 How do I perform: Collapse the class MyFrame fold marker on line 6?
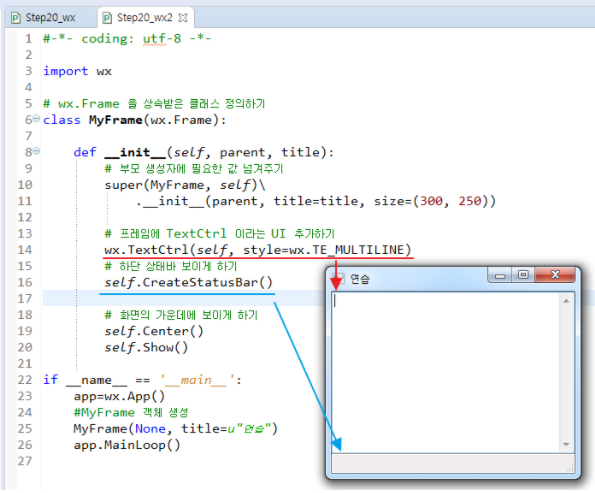point(36,118)
